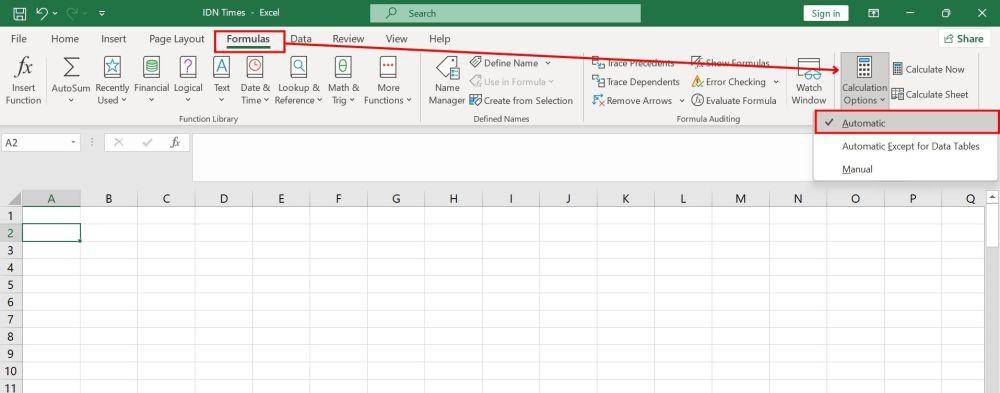Select column header F

coord(339,199)
